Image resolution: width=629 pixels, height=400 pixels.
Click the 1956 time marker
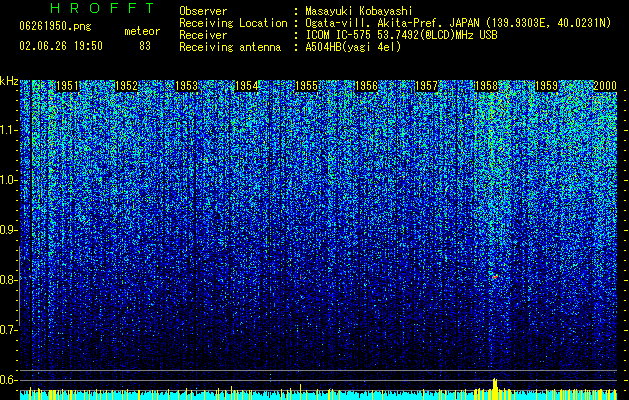tap(366, 86)
